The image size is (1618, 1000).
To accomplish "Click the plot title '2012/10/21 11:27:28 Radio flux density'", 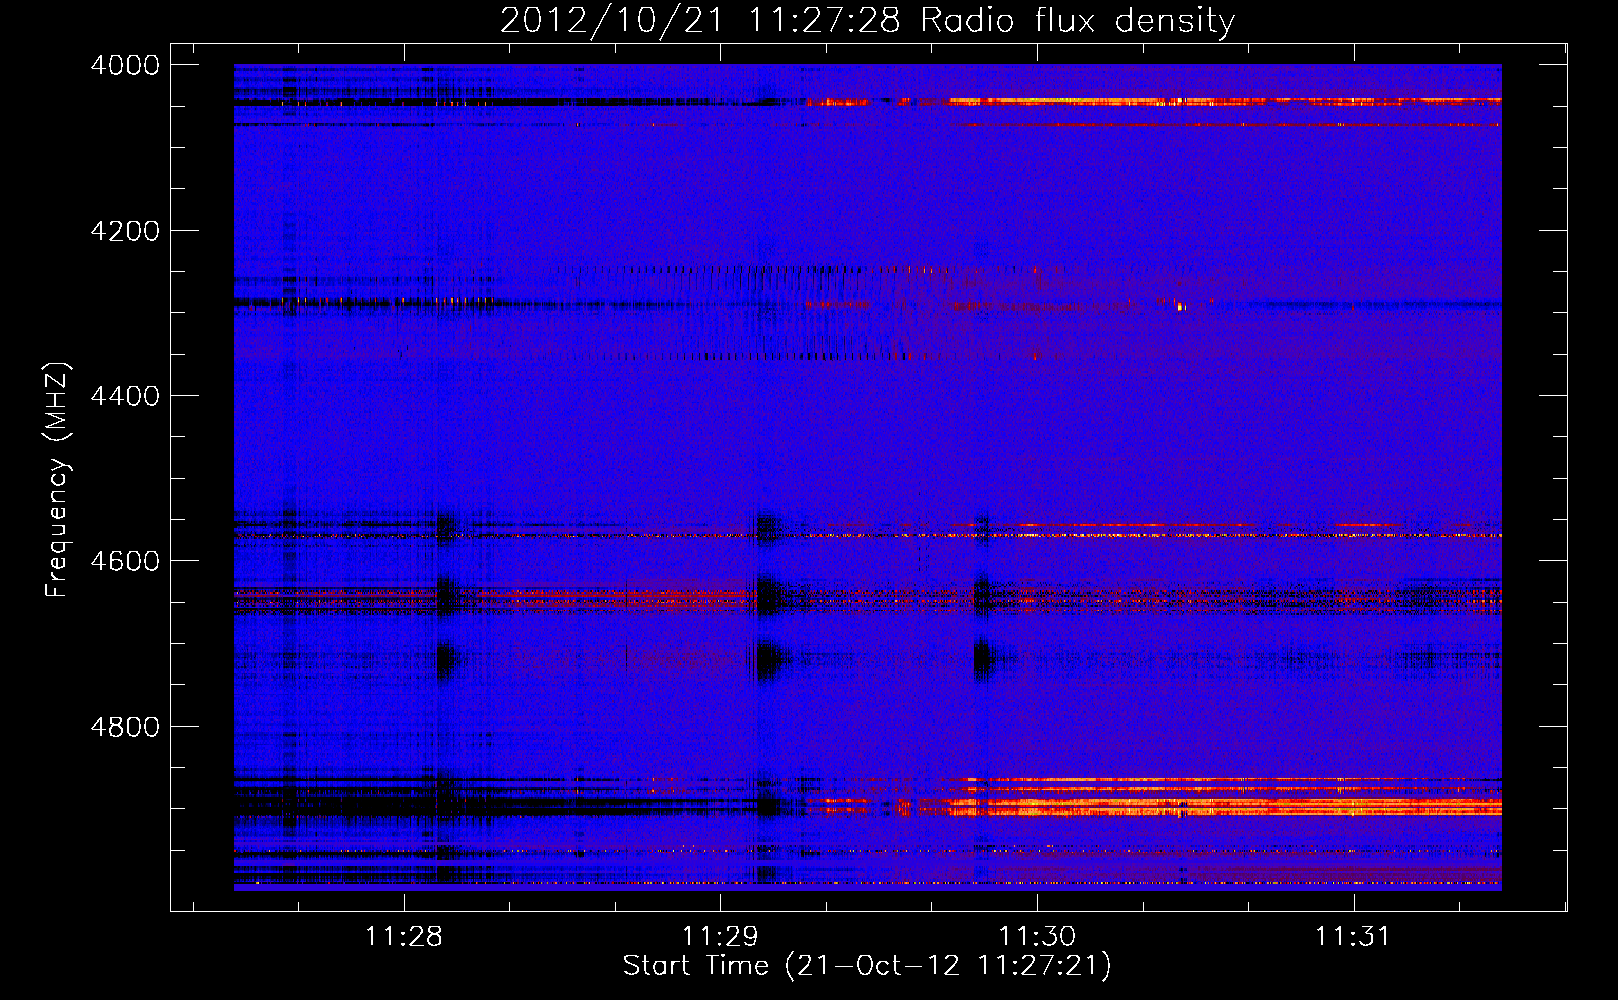I will coord(867,20).
